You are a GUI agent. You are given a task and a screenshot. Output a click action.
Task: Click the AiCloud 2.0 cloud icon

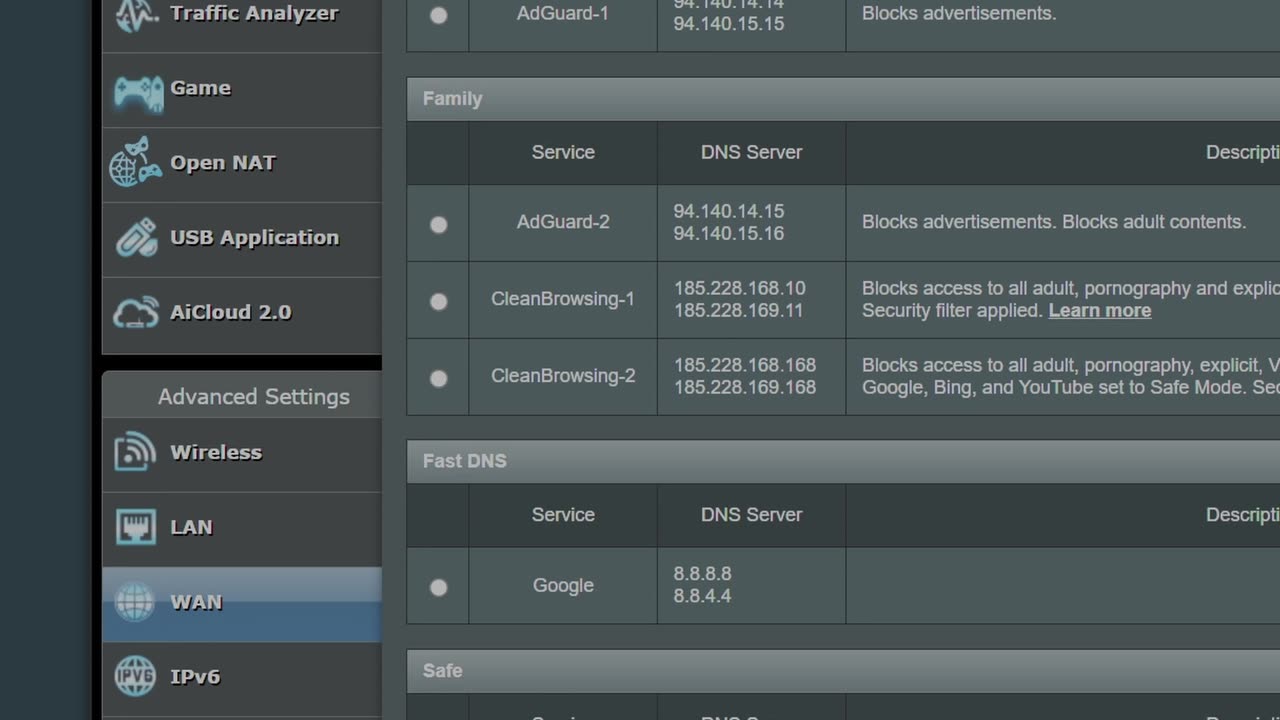[x=135, y=312]
